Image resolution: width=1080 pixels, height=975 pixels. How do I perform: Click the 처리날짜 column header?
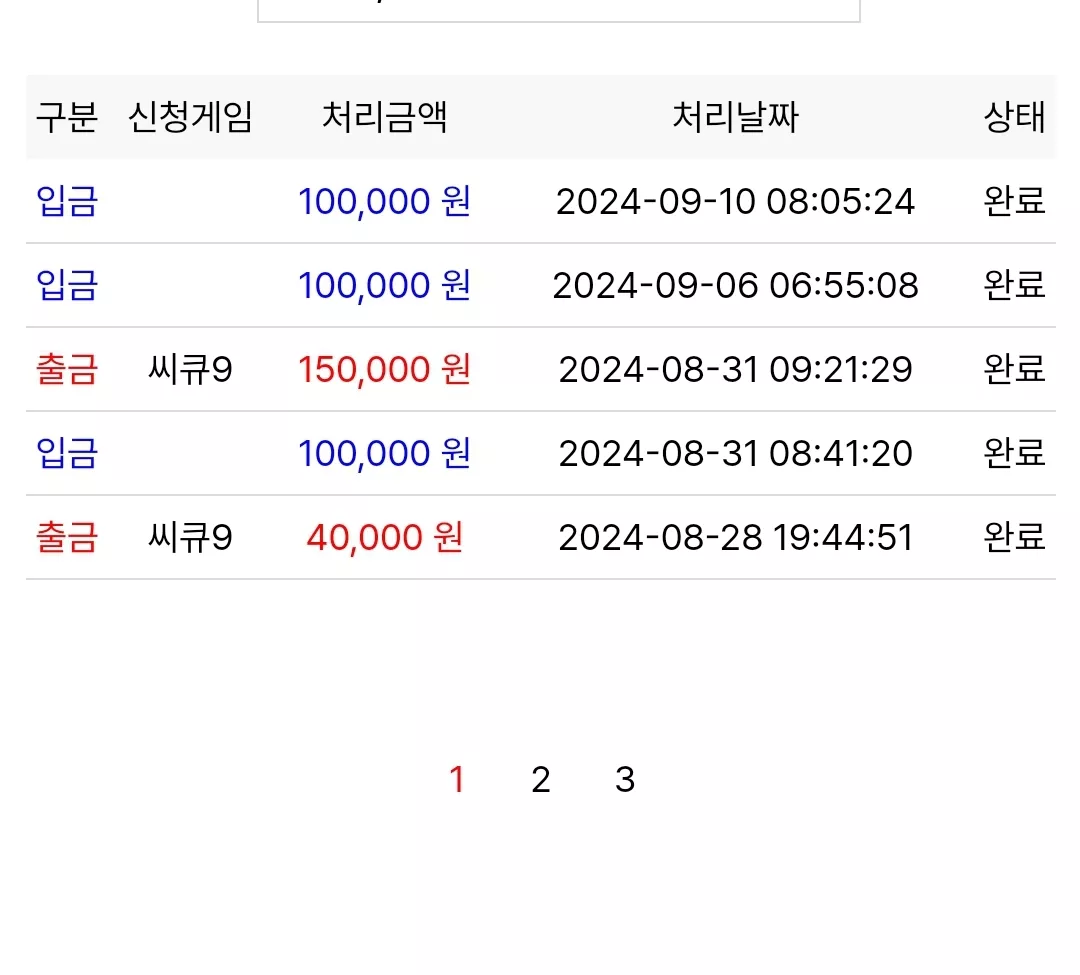[735, 117]
